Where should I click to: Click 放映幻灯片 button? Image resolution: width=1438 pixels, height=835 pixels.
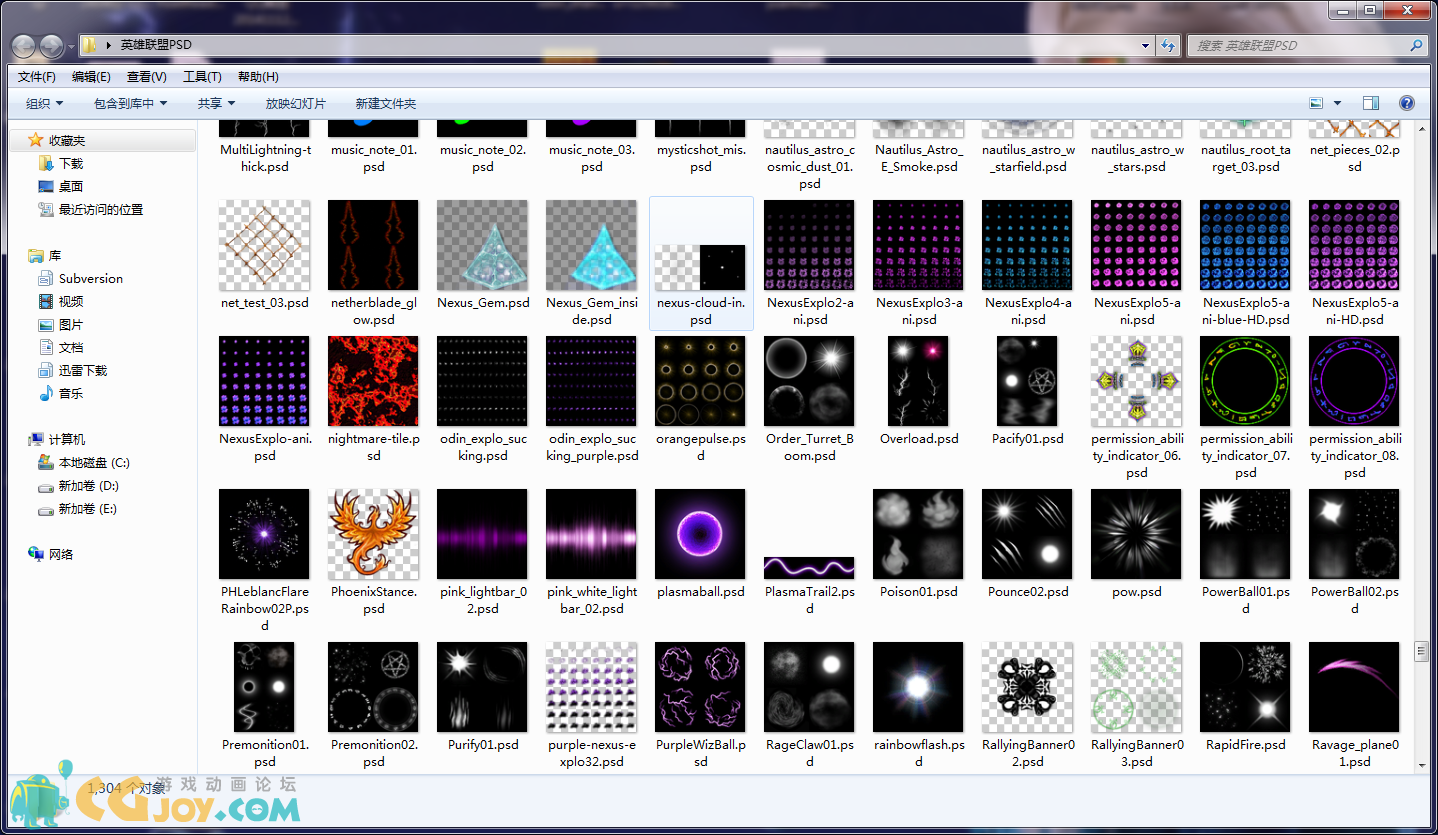point(295,103)
